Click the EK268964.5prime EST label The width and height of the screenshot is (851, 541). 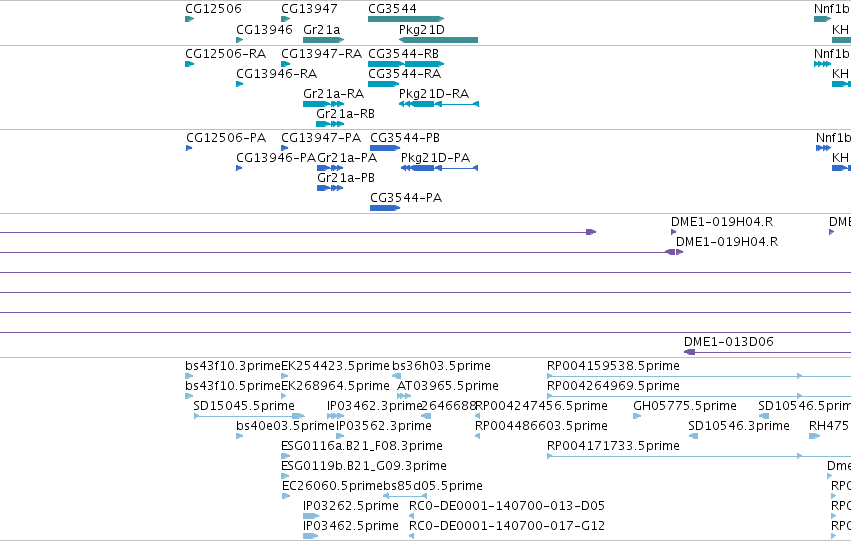[335, 386]
